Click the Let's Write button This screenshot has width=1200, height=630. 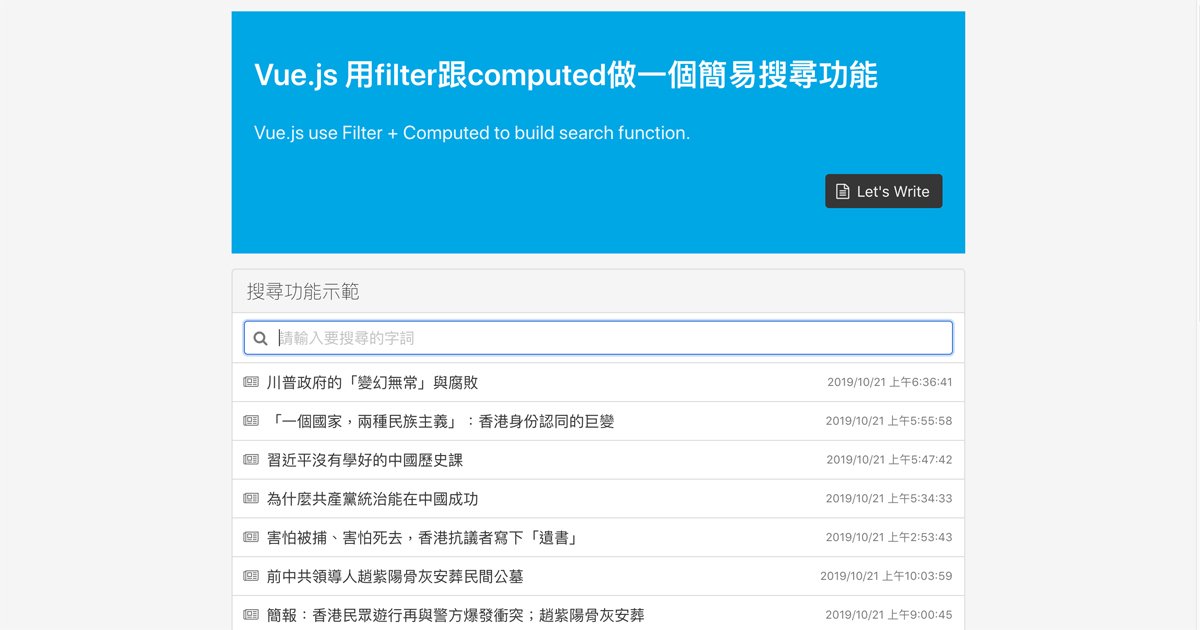pyautogui.click(x=883, y=191)
